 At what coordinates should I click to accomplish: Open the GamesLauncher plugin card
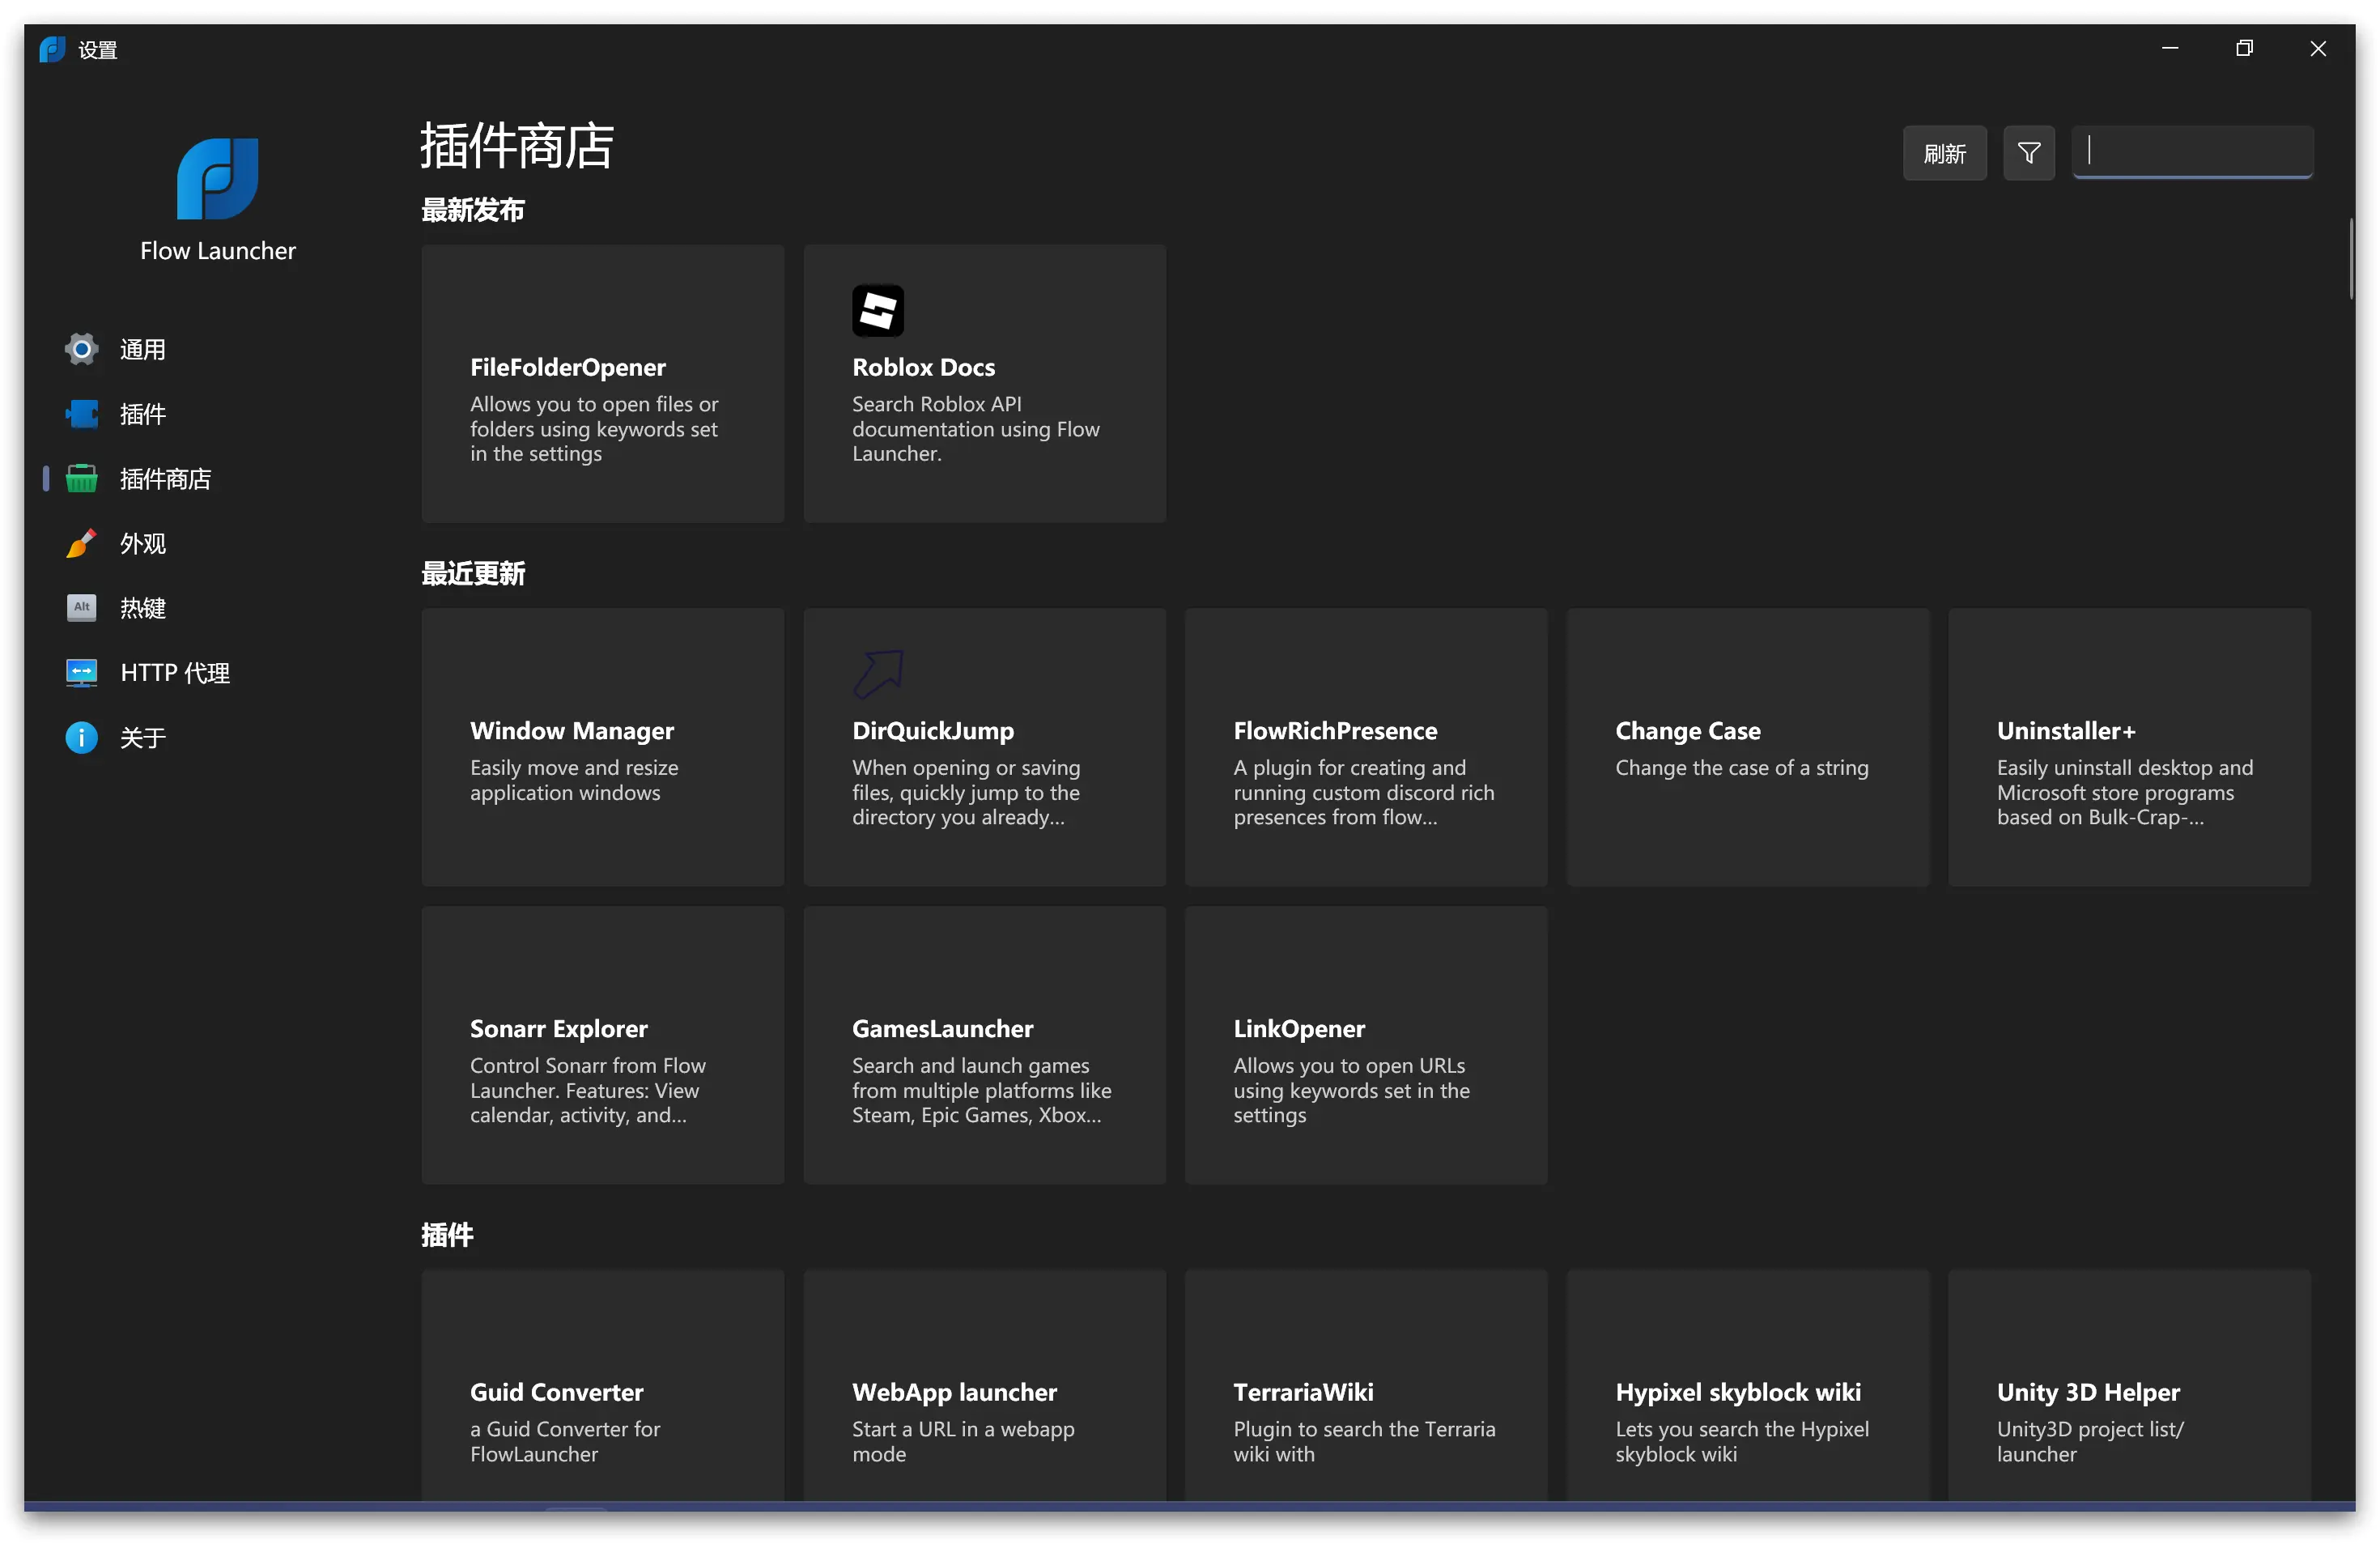pyautogui.click(x=984, y=1045)
